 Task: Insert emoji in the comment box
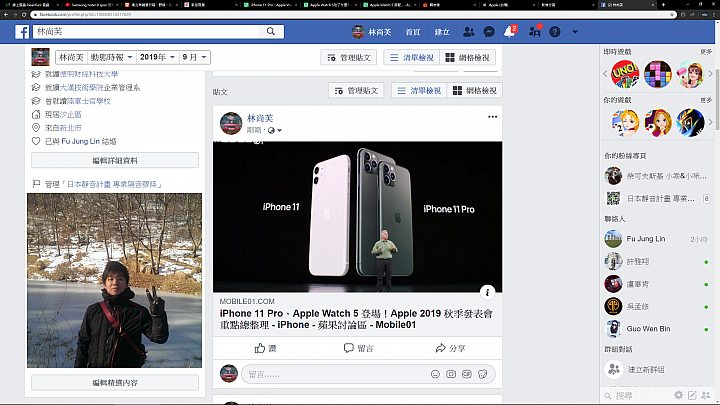coord(435,374)
